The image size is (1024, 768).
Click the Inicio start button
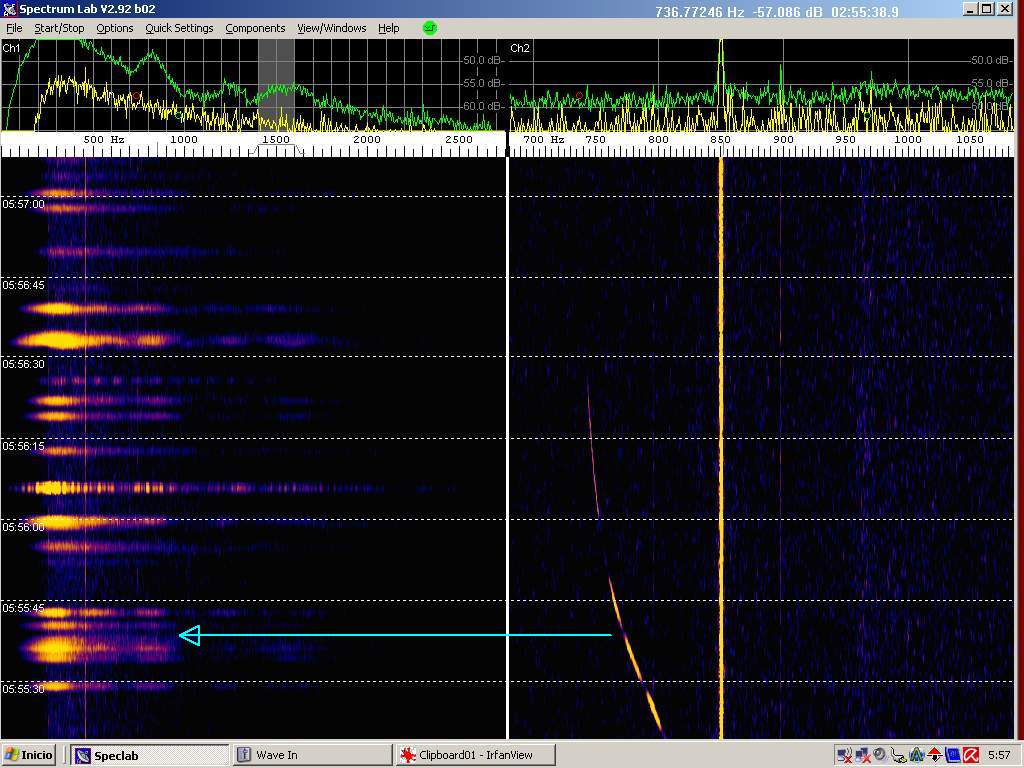(x=30, y=755)
